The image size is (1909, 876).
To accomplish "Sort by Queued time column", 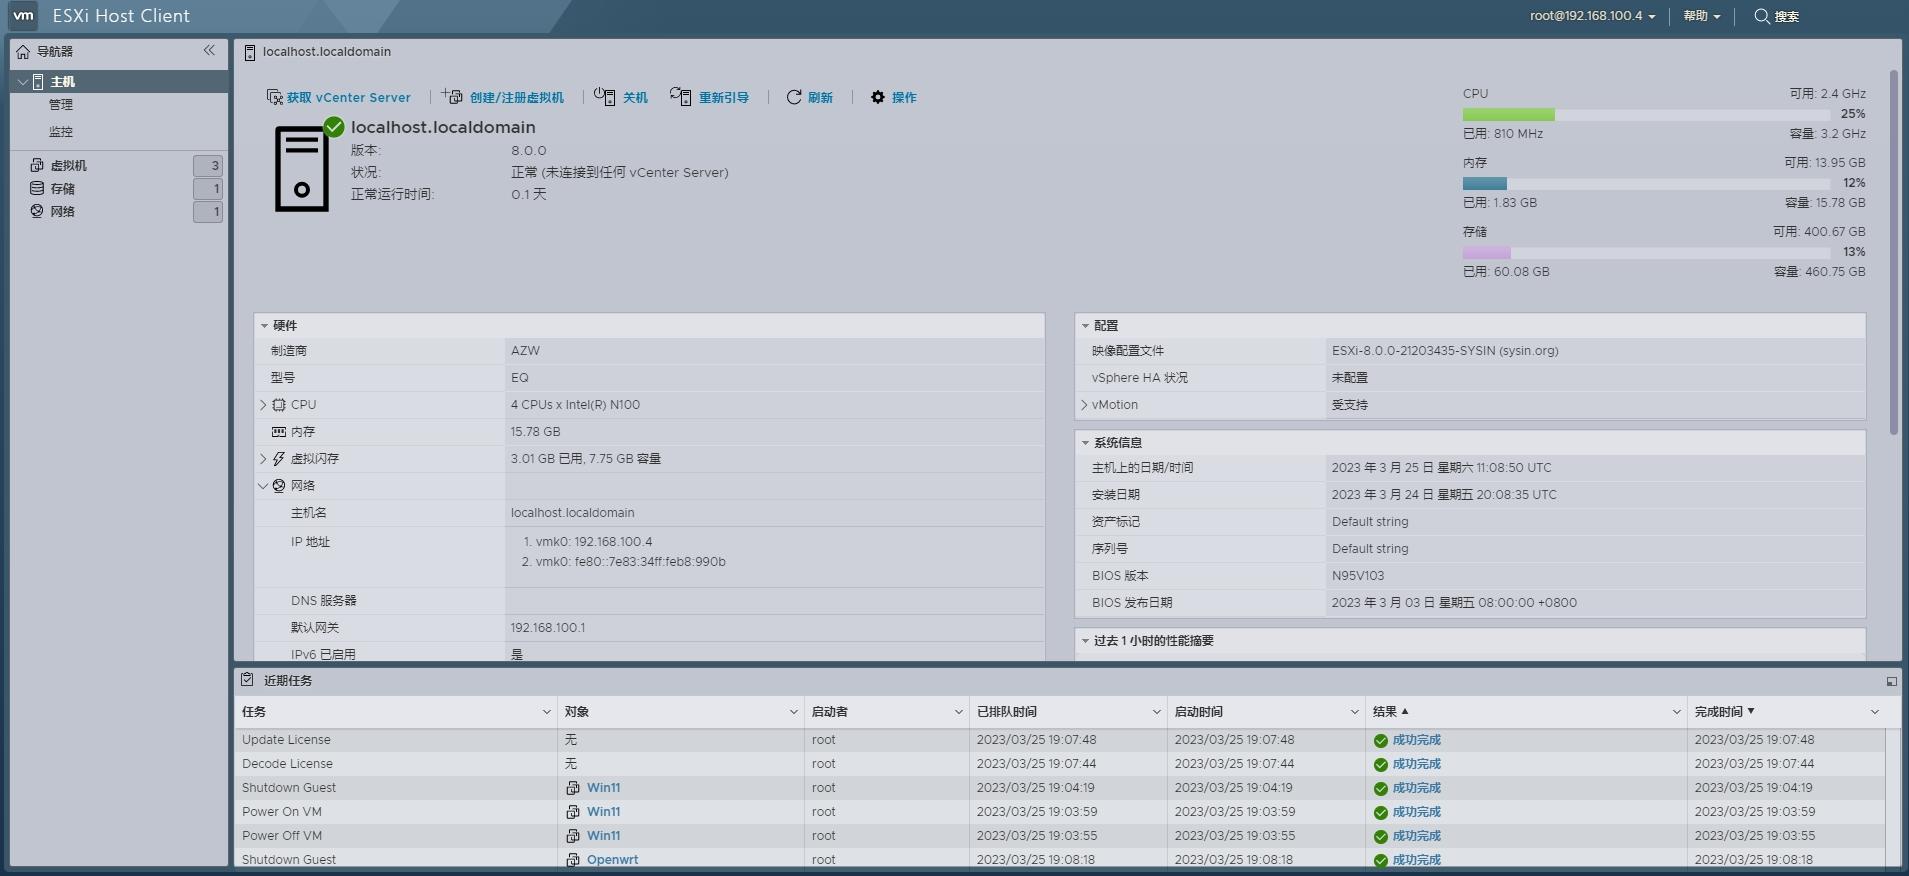I will pyautogui.click(x=1007, y=712).
